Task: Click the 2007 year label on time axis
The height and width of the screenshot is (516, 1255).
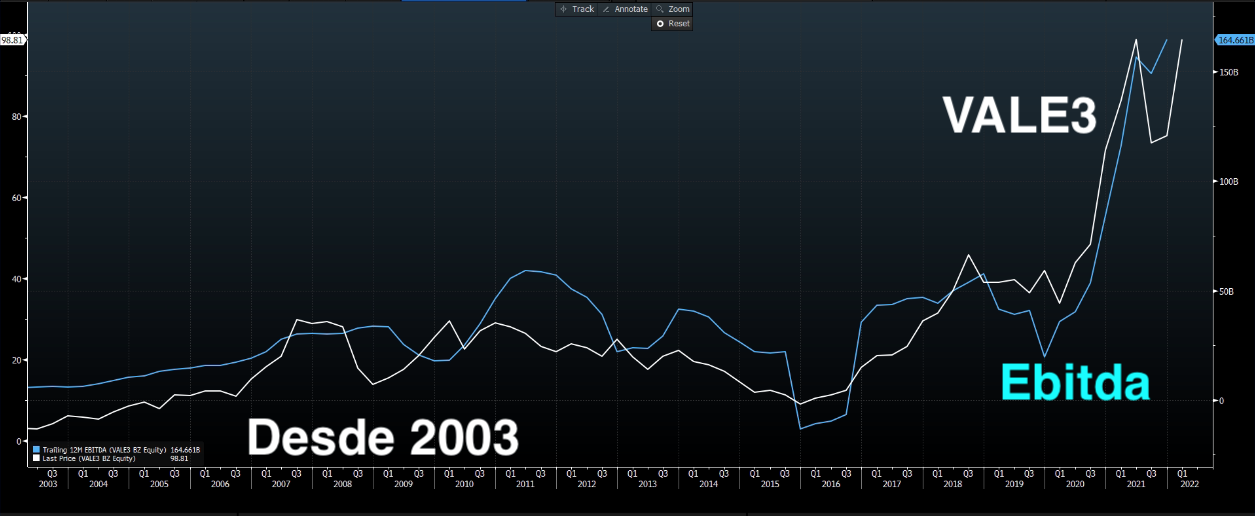Action: pos(281,484)
